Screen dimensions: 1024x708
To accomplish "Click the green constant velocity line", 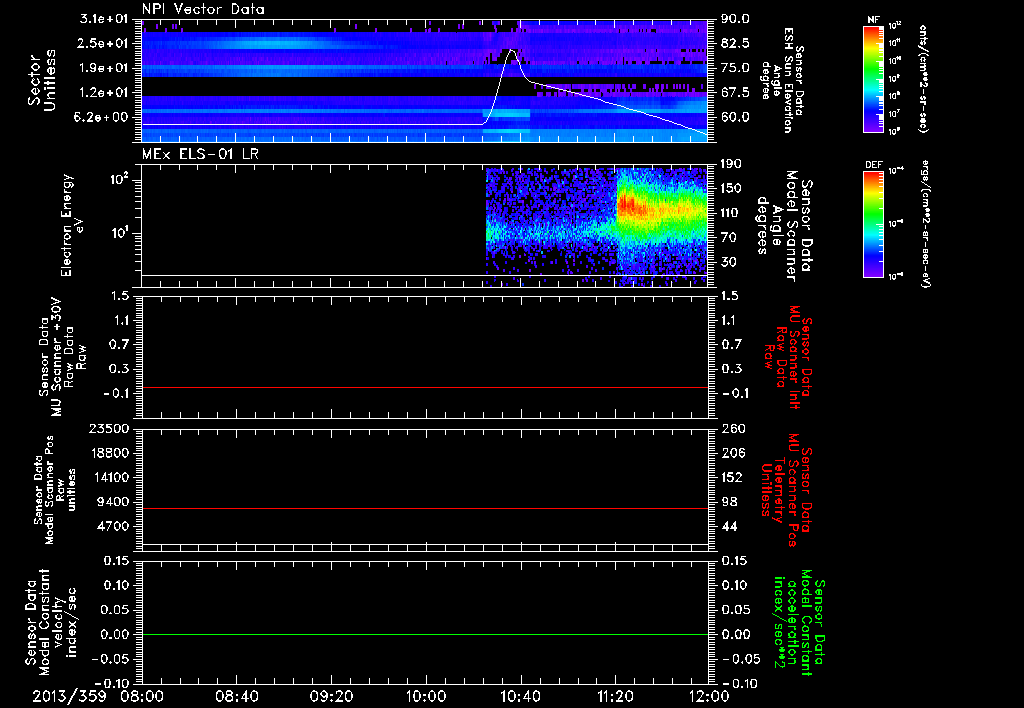I will (425, 634).
